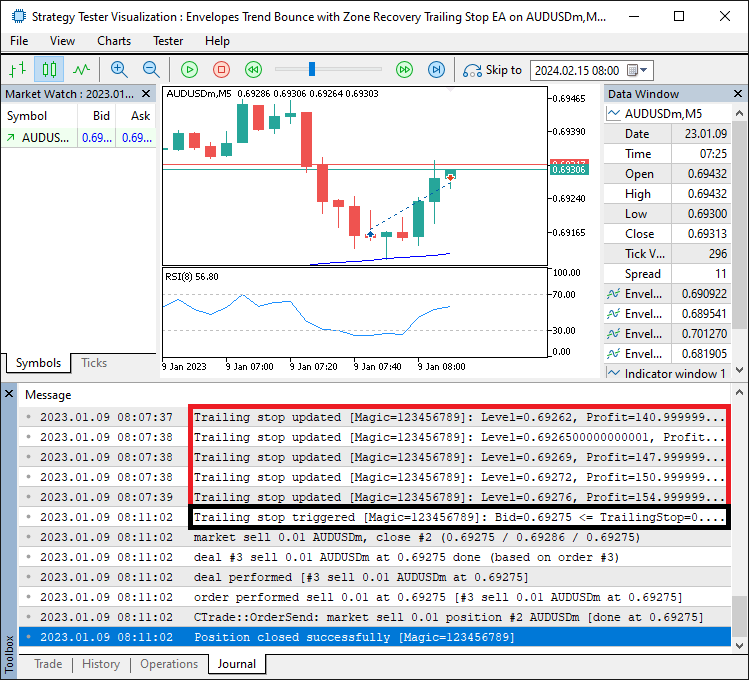Click the RSI(8) indicator label

pyautogui.click(x=192, y=276)
